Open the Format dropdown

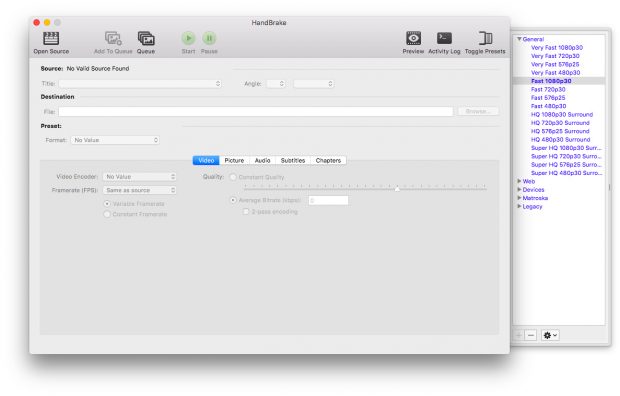pyautogui.click(x=115, y=140)
